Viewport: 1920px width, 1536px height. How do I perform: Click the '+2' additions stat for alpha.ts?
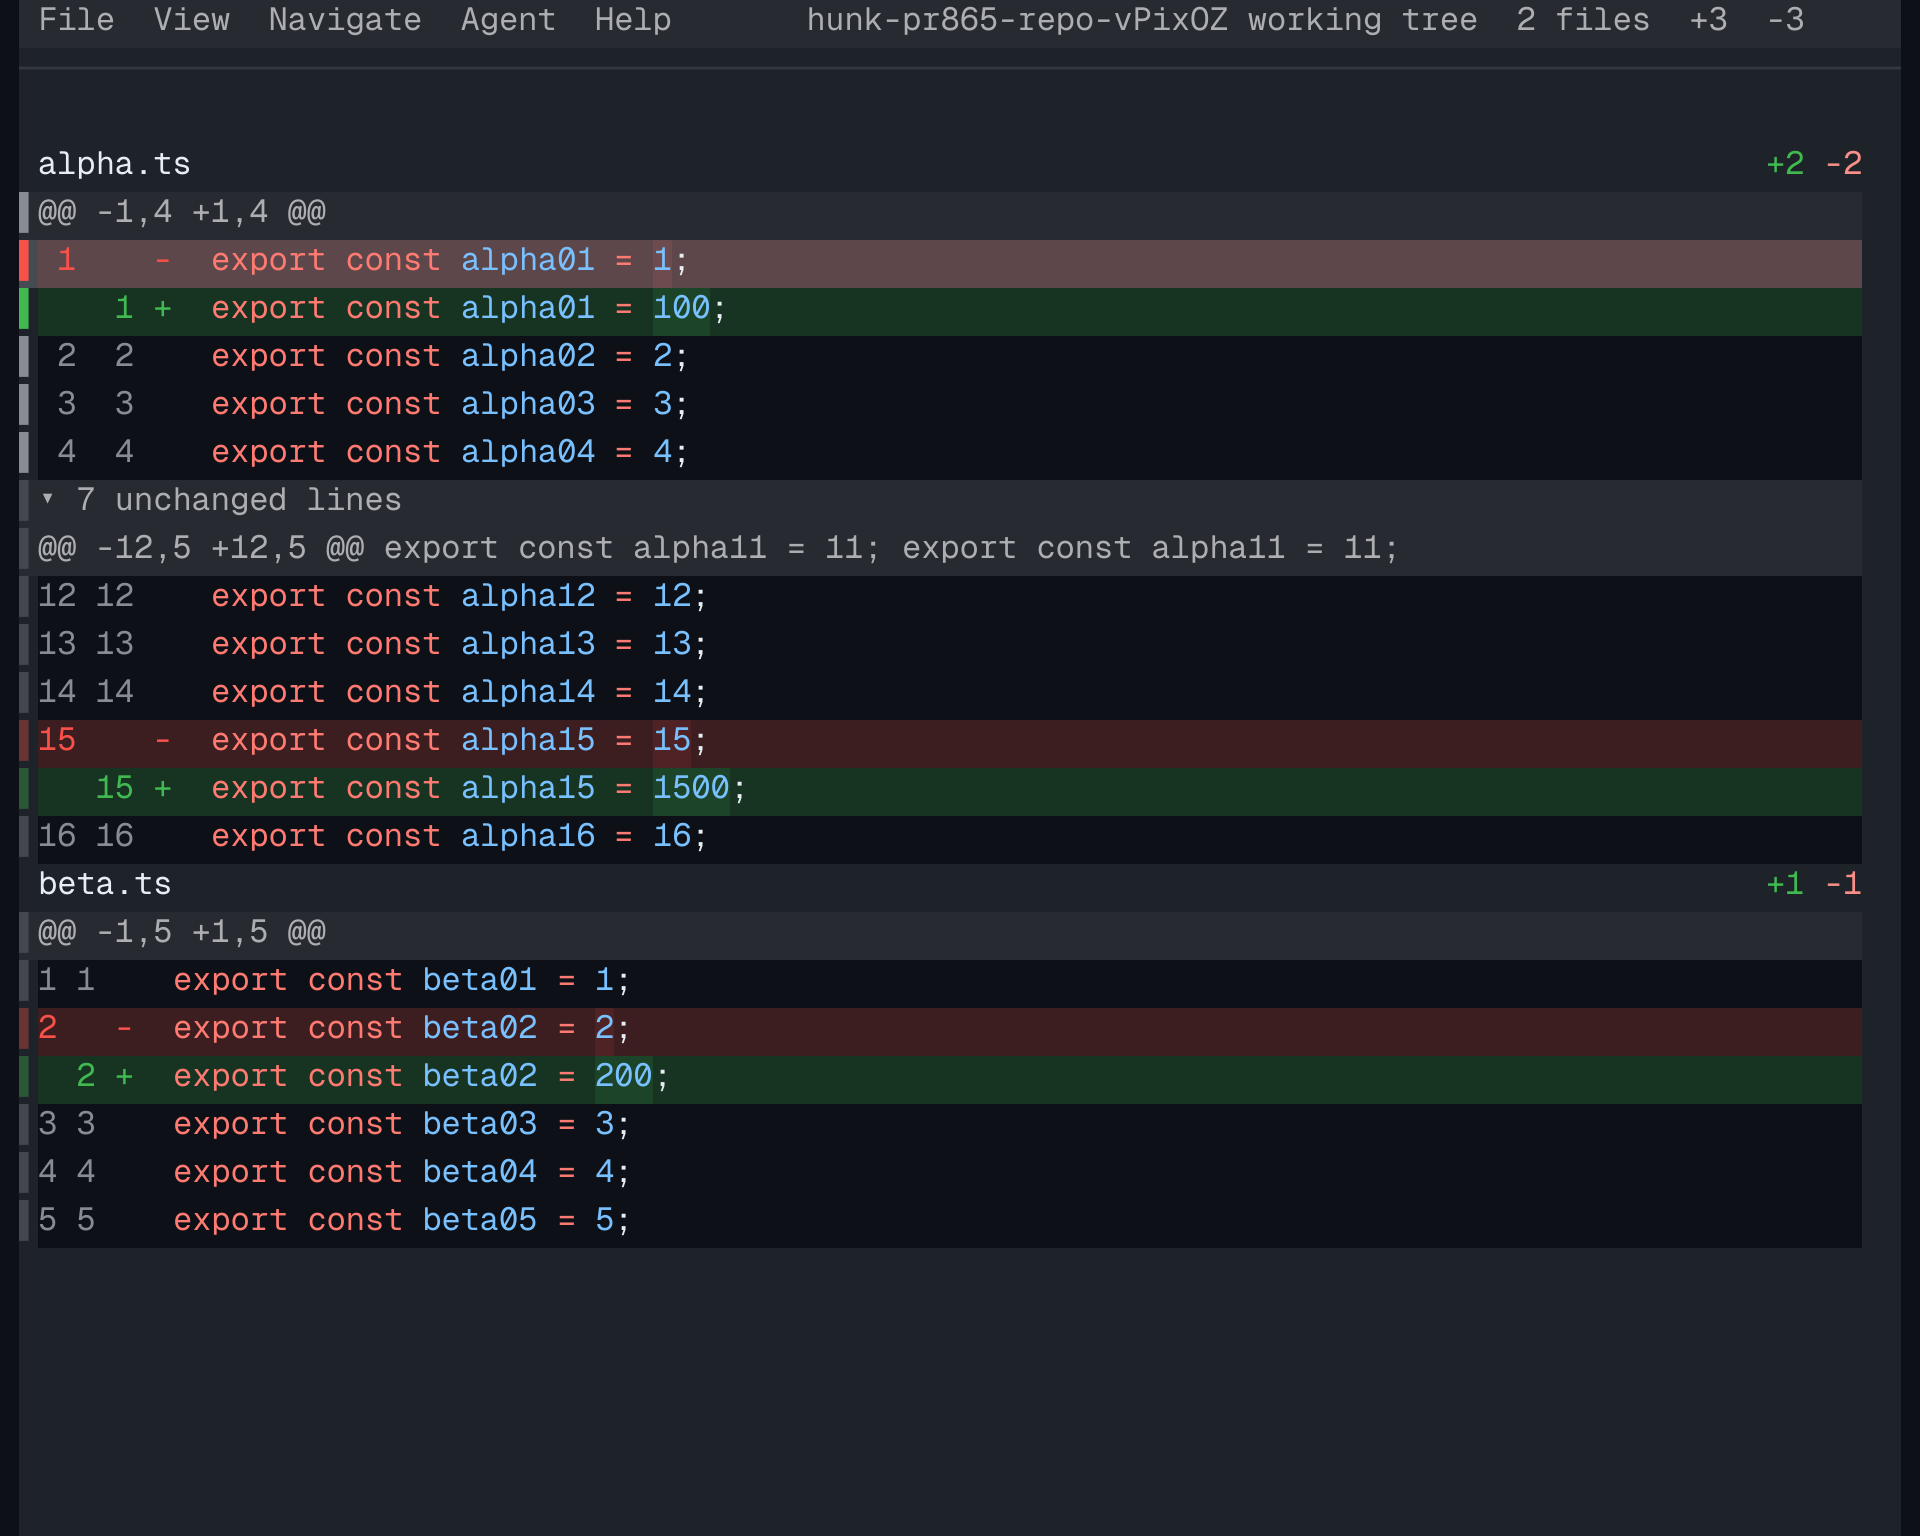click(1785, 164)
